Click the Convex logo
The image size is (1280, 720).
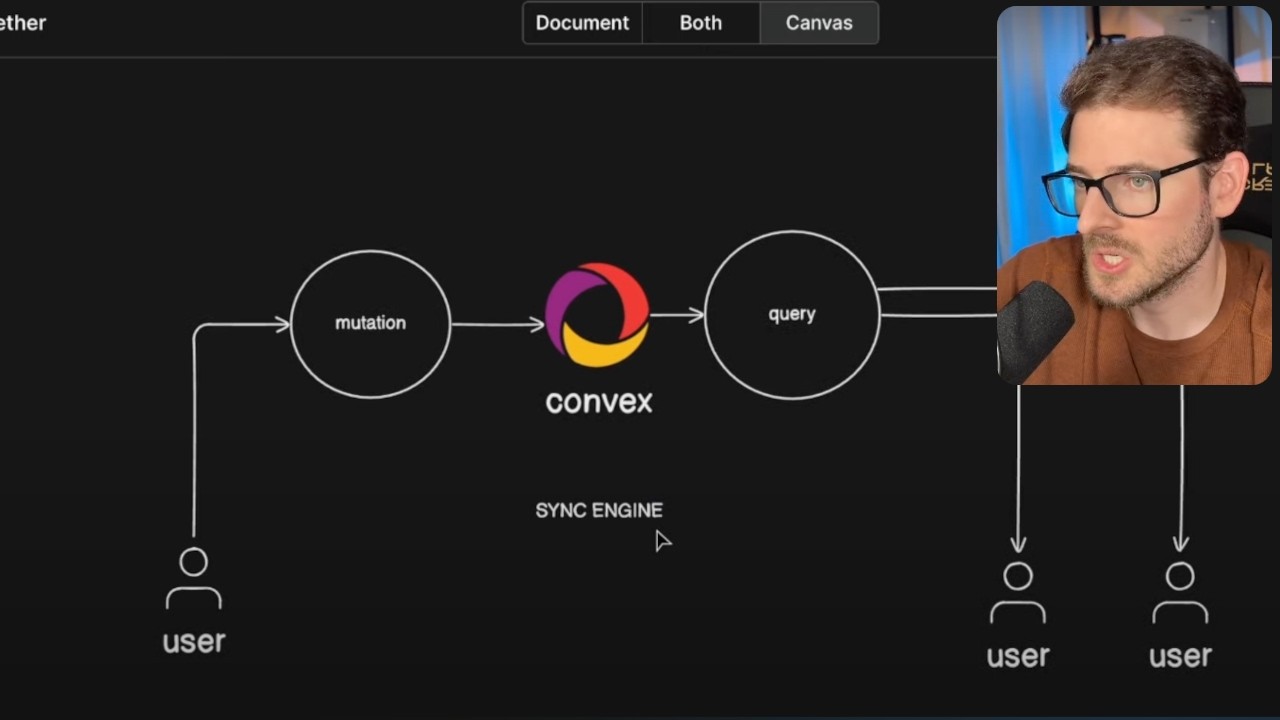click(597, 314)
